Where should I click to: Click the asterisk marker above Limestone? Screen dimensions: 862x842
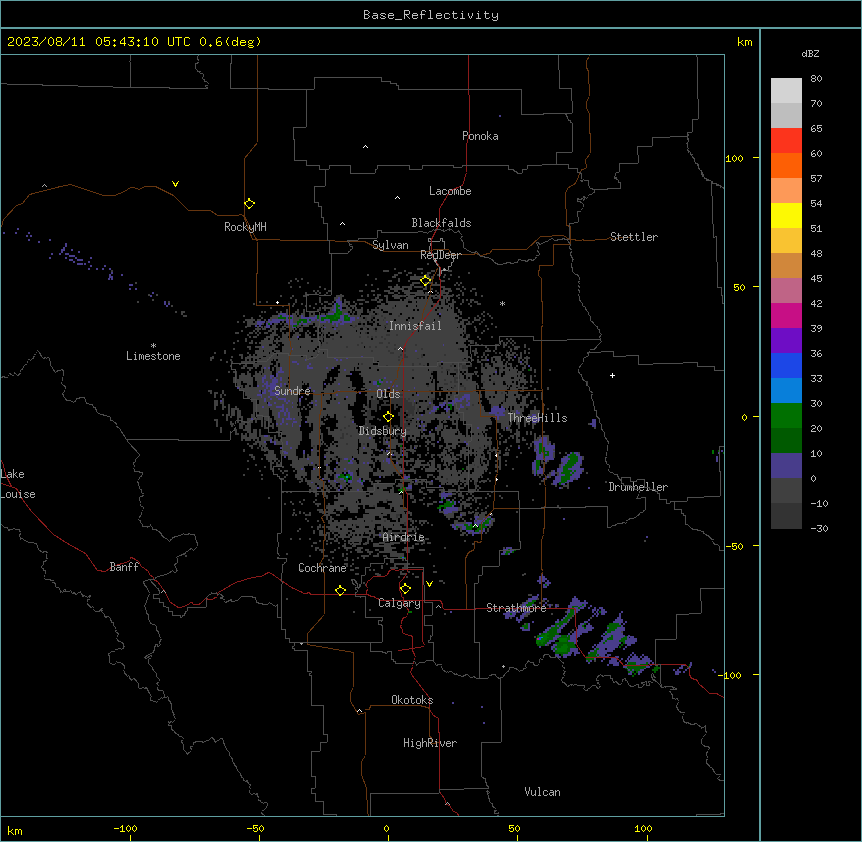(x=153, y=346)
